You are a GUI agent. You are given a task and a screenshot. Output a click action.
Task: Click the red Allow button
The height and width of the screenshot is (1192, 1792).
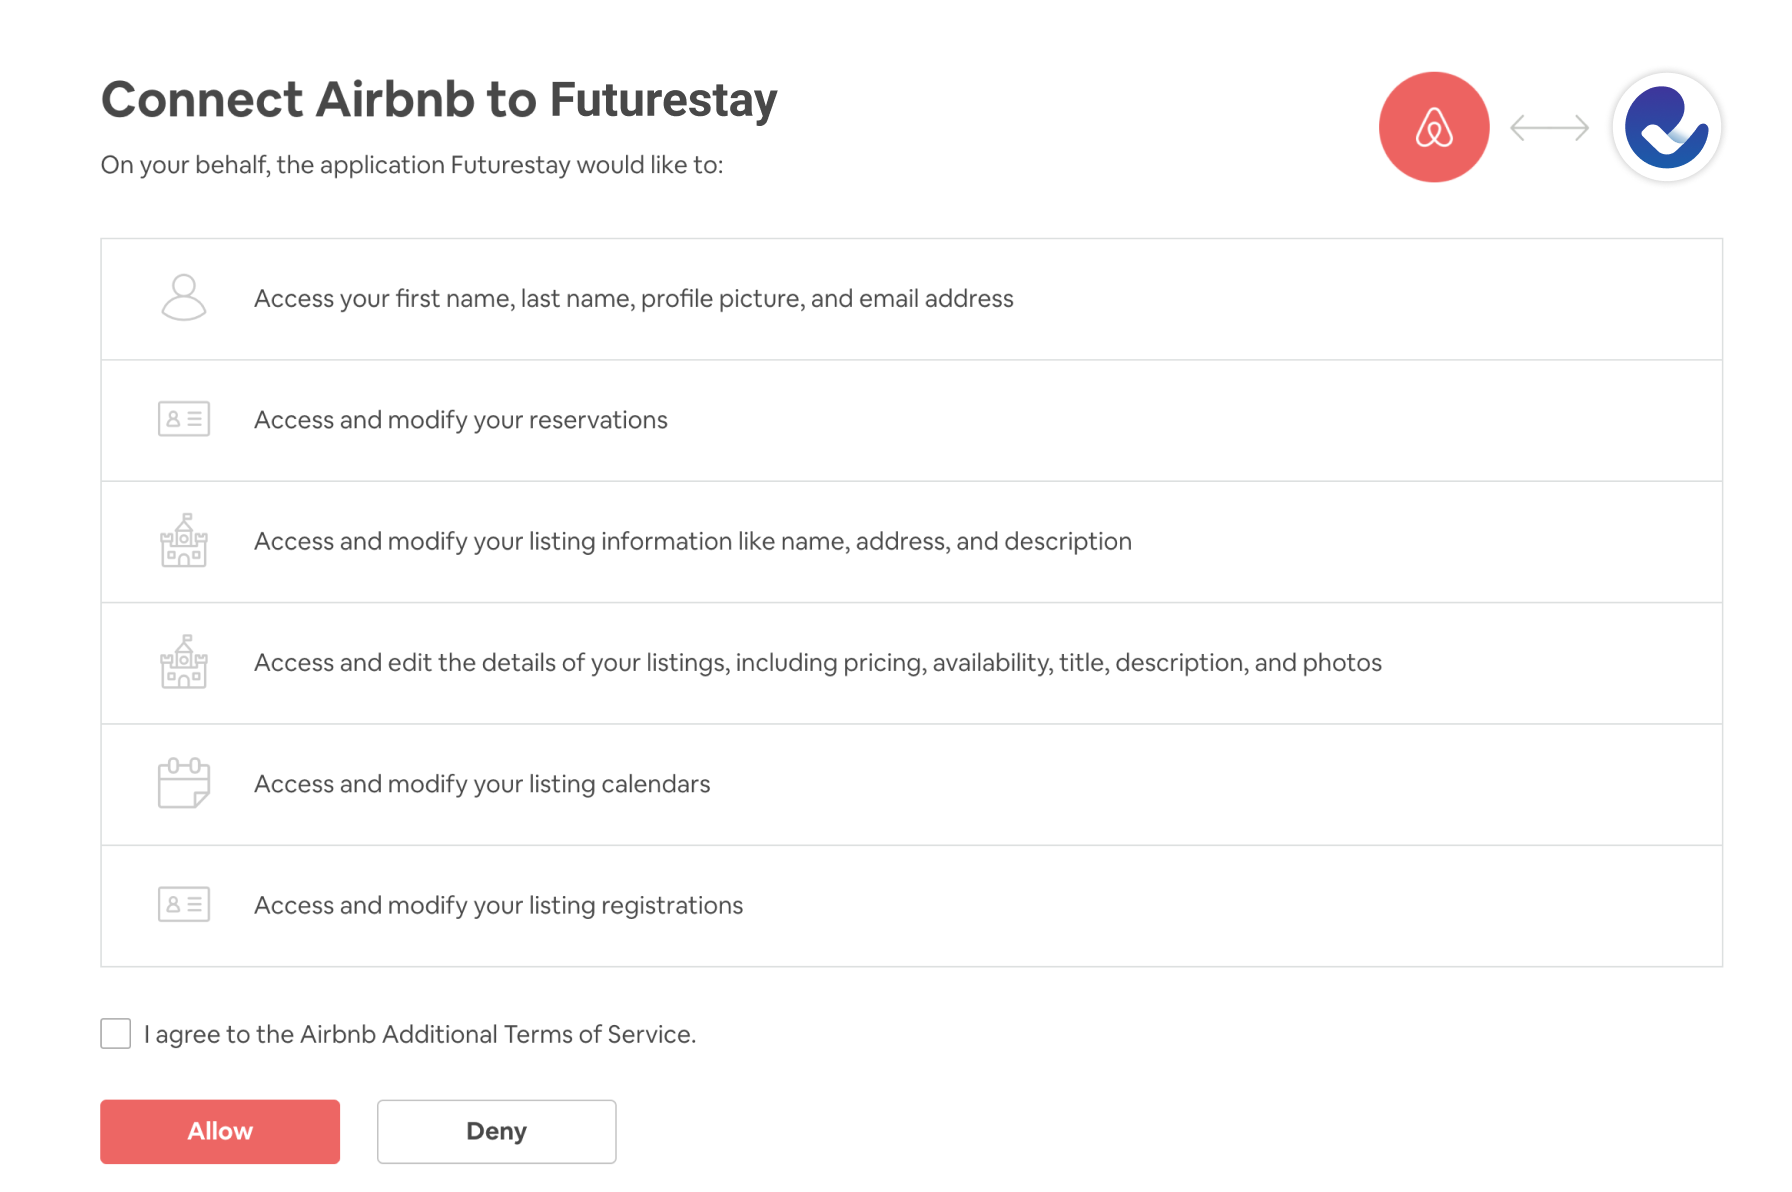coord(220,1131)
